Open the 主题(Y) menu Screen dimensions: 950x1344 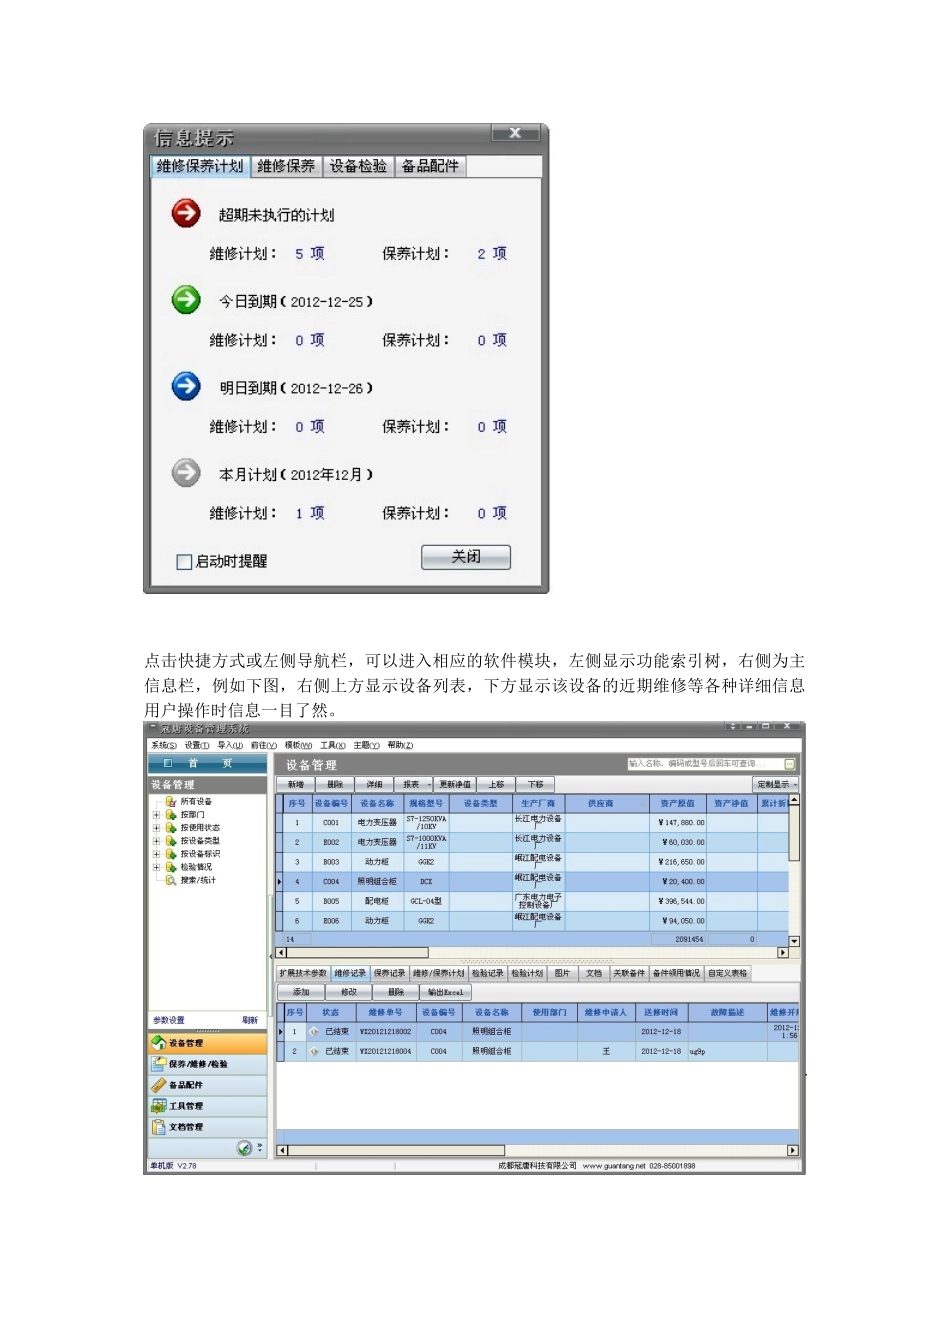tap(367, 746)
